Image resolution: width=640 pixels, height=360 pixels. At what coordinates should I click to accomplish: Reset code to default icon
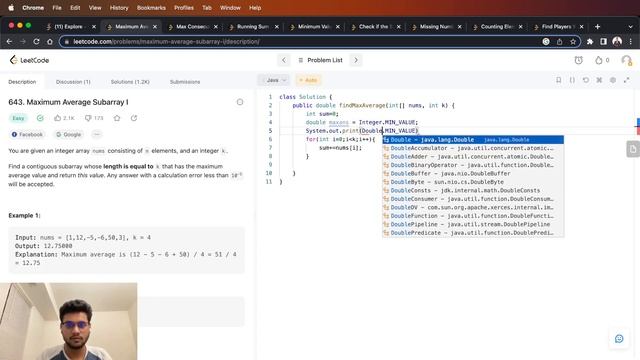tap(586, 80)
